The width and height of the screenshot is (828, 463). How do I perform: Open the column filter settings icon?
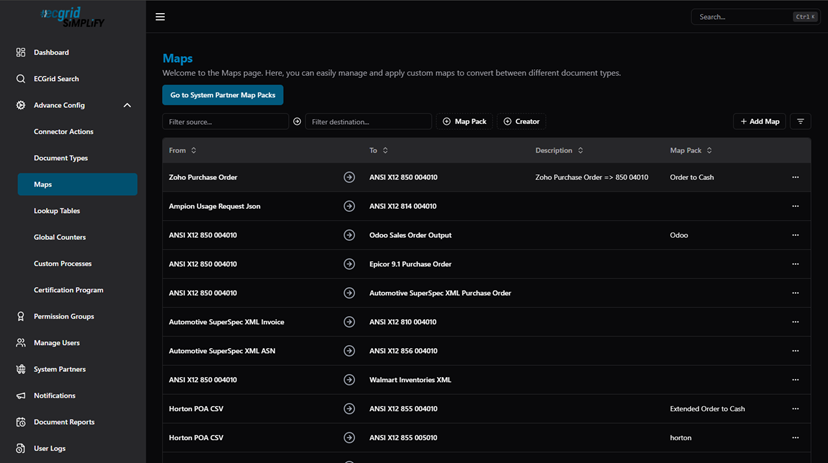click(x=801, y=121)
